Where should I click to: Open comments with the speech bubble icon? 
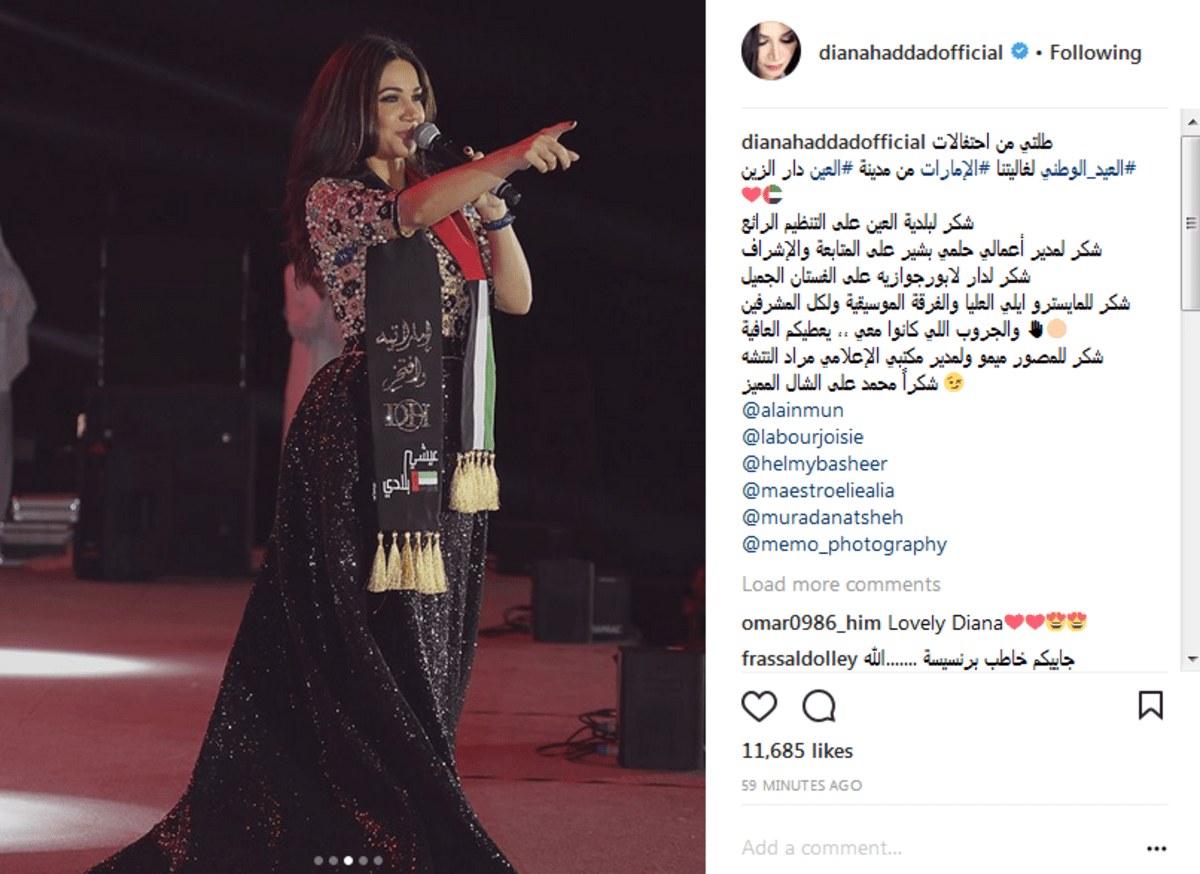point(819,706)
